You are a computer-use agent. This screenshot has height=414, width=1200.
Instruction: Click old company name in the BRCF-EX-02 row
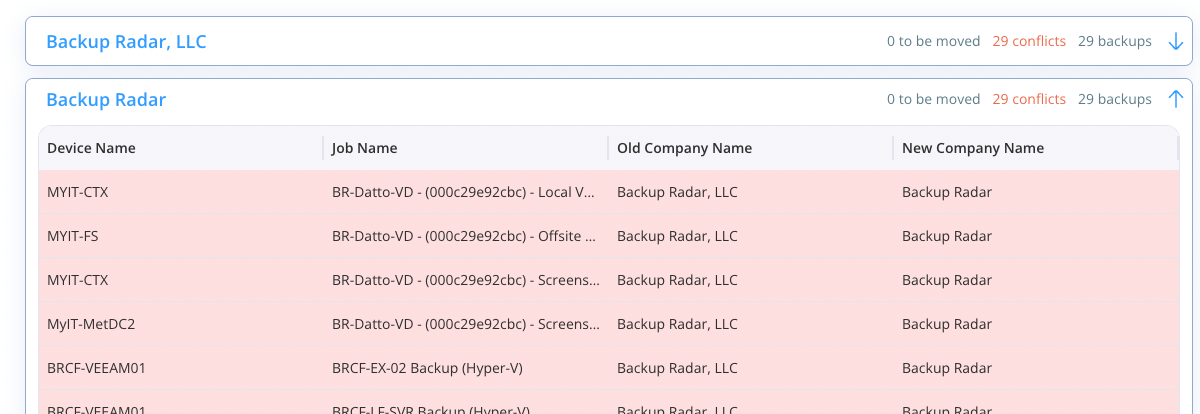[x=677, y=368]
